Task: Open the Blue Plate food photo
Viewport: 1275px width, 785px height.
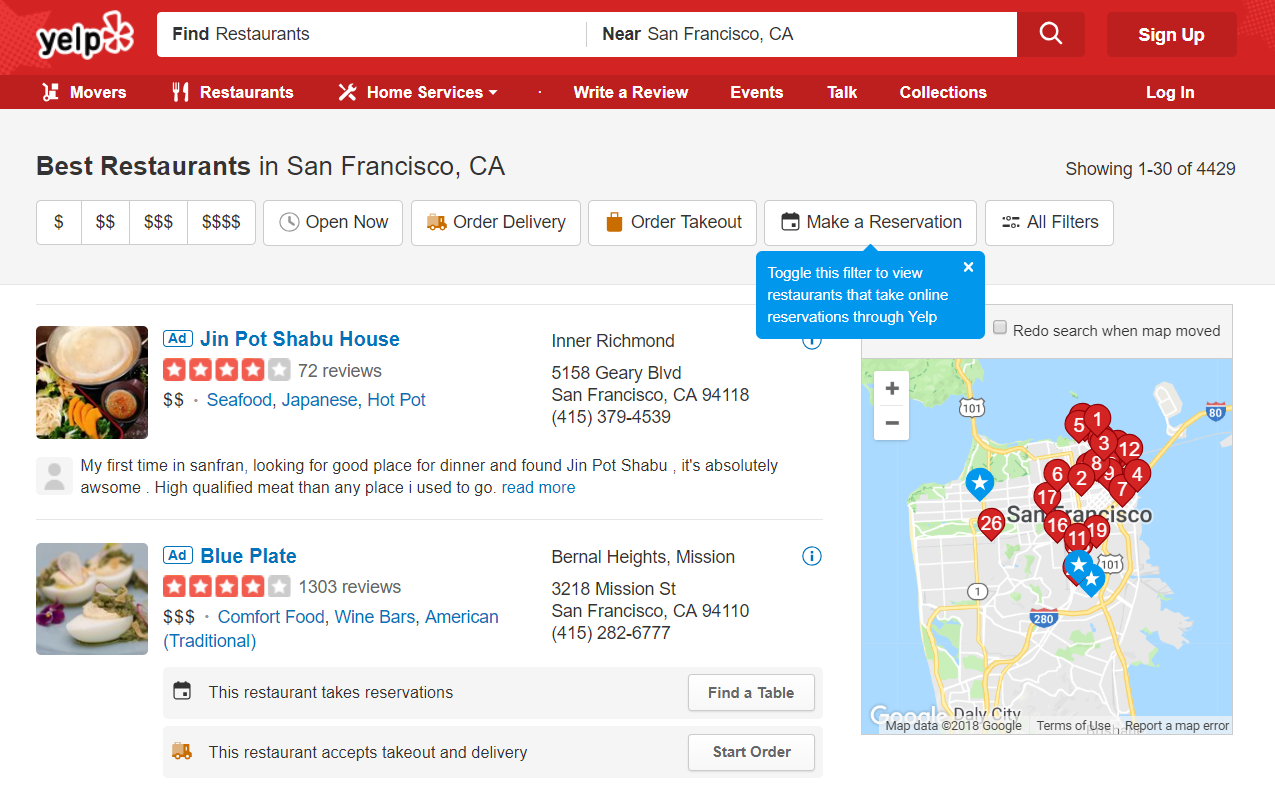Action: (x=92, y=599)
